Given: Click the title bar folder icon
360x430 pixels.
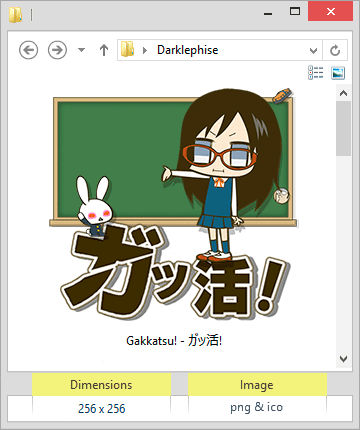Looking at the screenshot, I should pyautogui.click(x=15, y=15).
